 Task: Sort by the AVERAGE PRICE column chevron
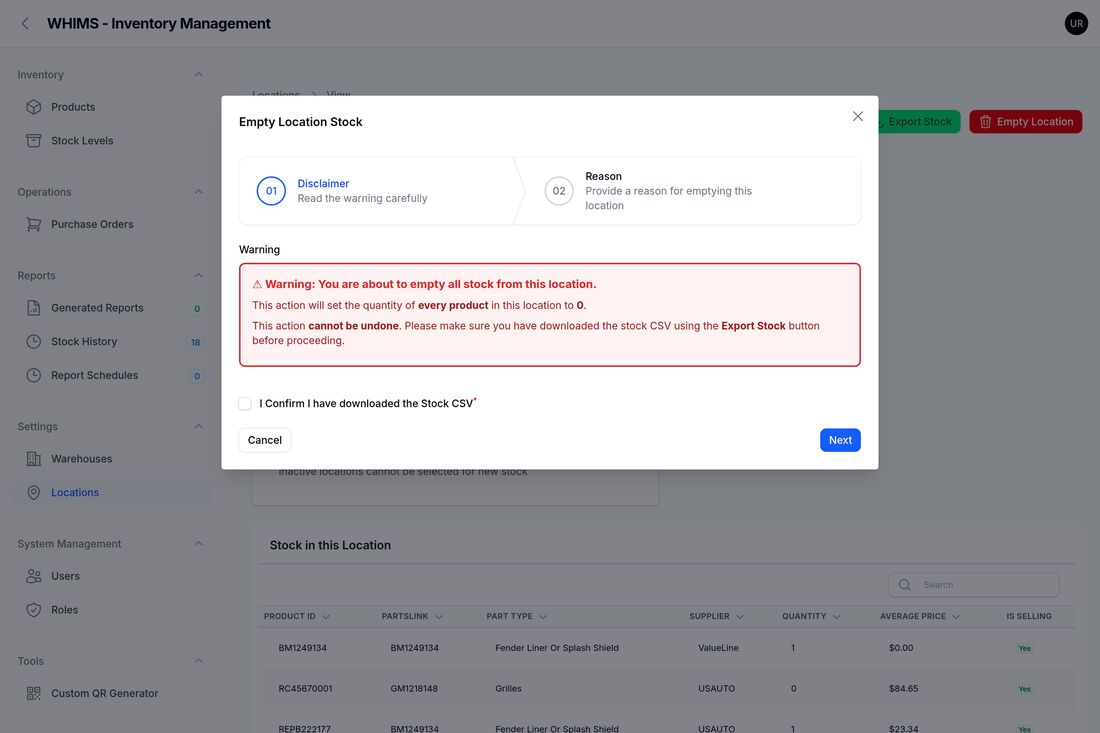pos(956,617)
